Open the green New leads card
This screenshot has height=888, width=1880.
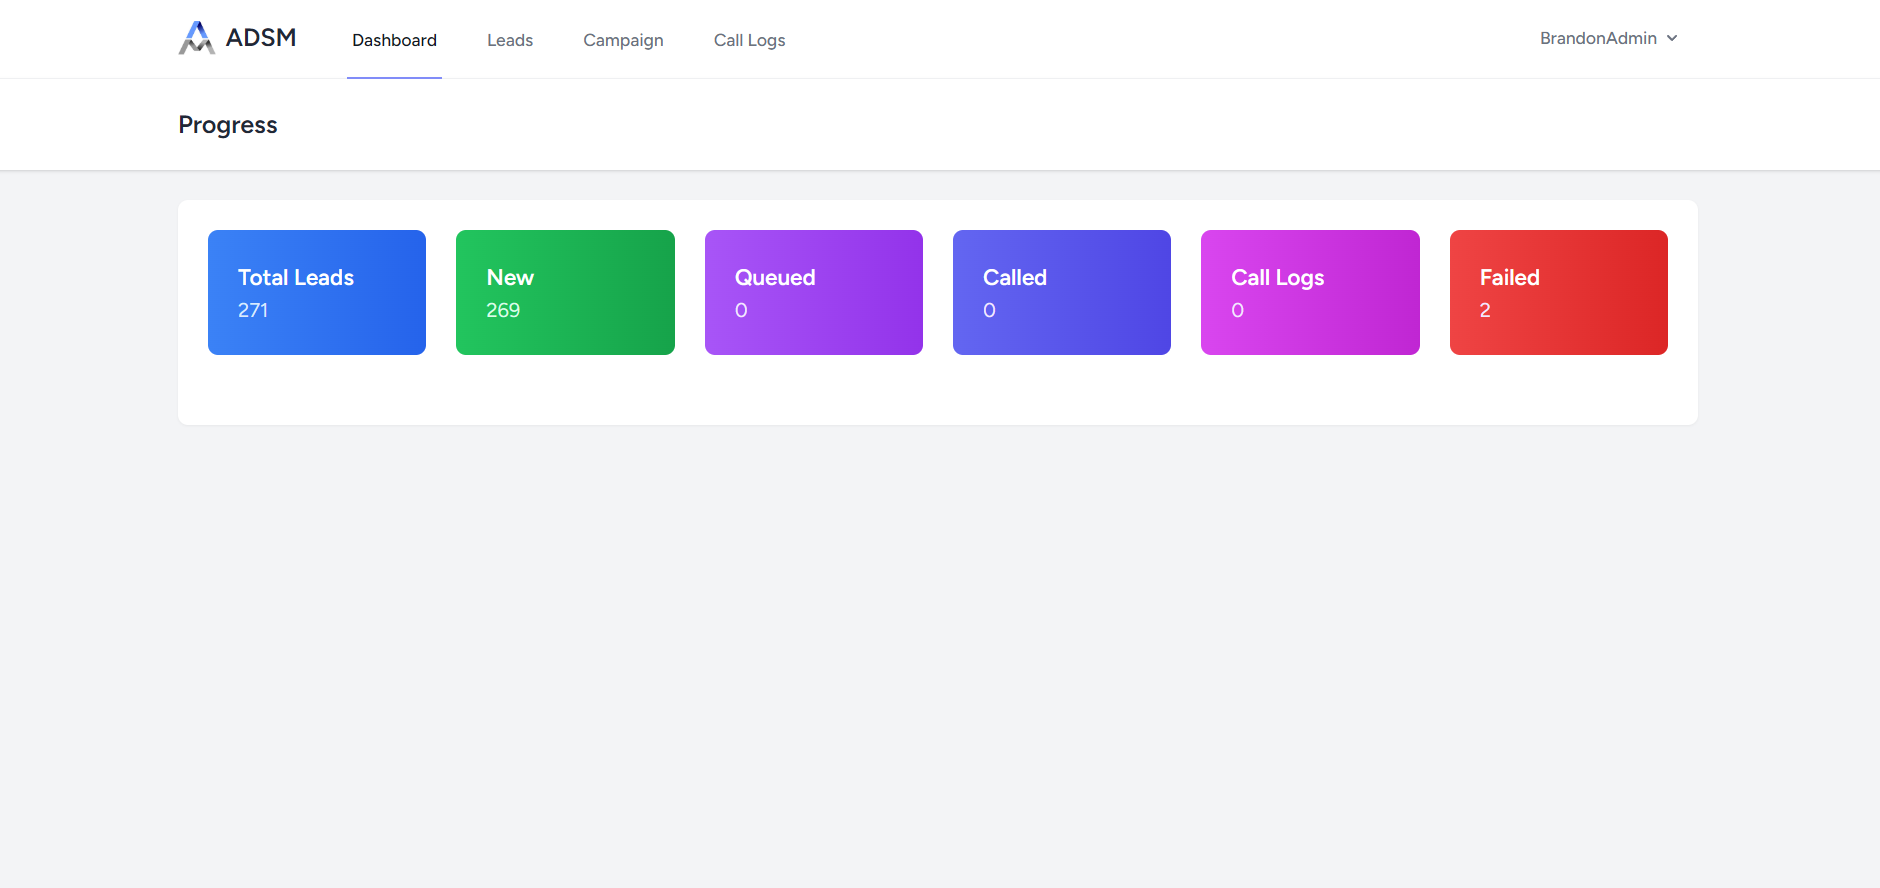pyautogui.click(x=565, y=292)
